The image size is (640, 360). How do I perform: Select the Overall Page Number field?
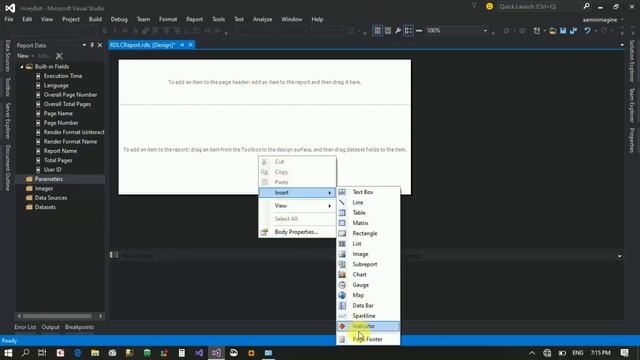pyautogui.click(x=70, y=95)
